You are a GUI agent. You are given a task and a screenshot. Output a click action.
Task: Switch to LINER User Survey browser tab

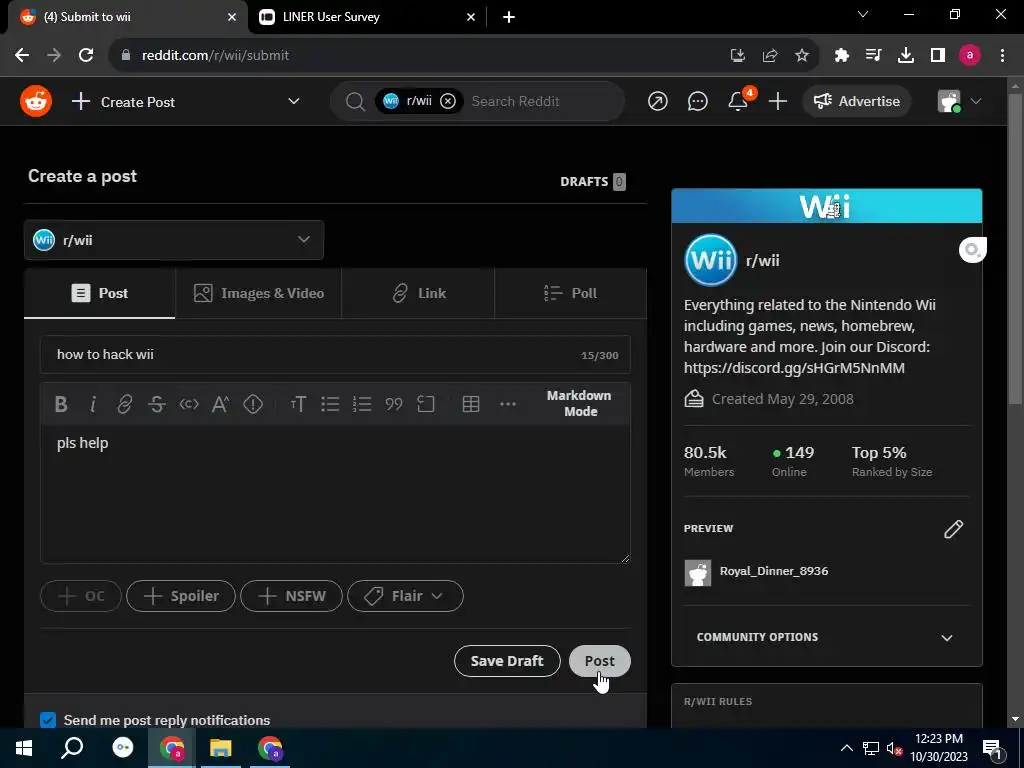click(367, 17)
